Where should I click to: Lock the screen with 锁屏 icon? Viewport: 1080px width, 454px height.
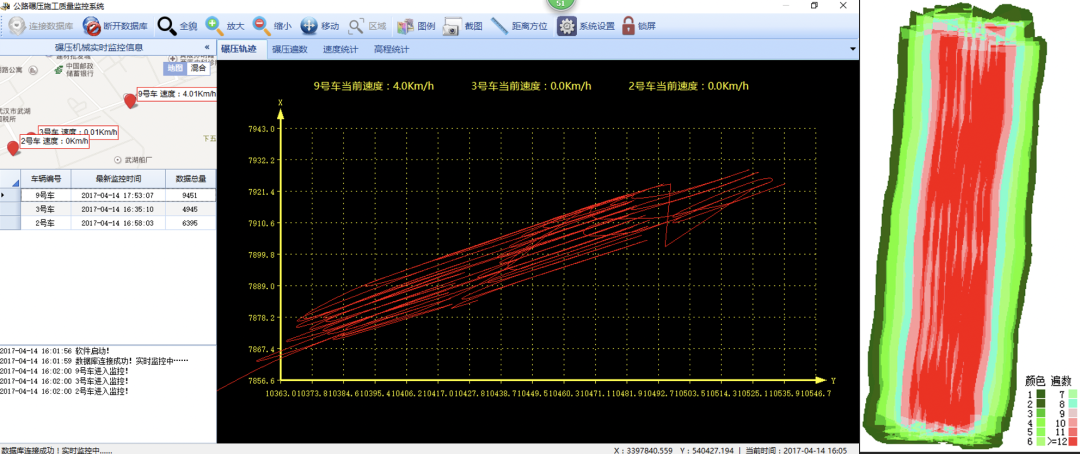pos(628,26)
